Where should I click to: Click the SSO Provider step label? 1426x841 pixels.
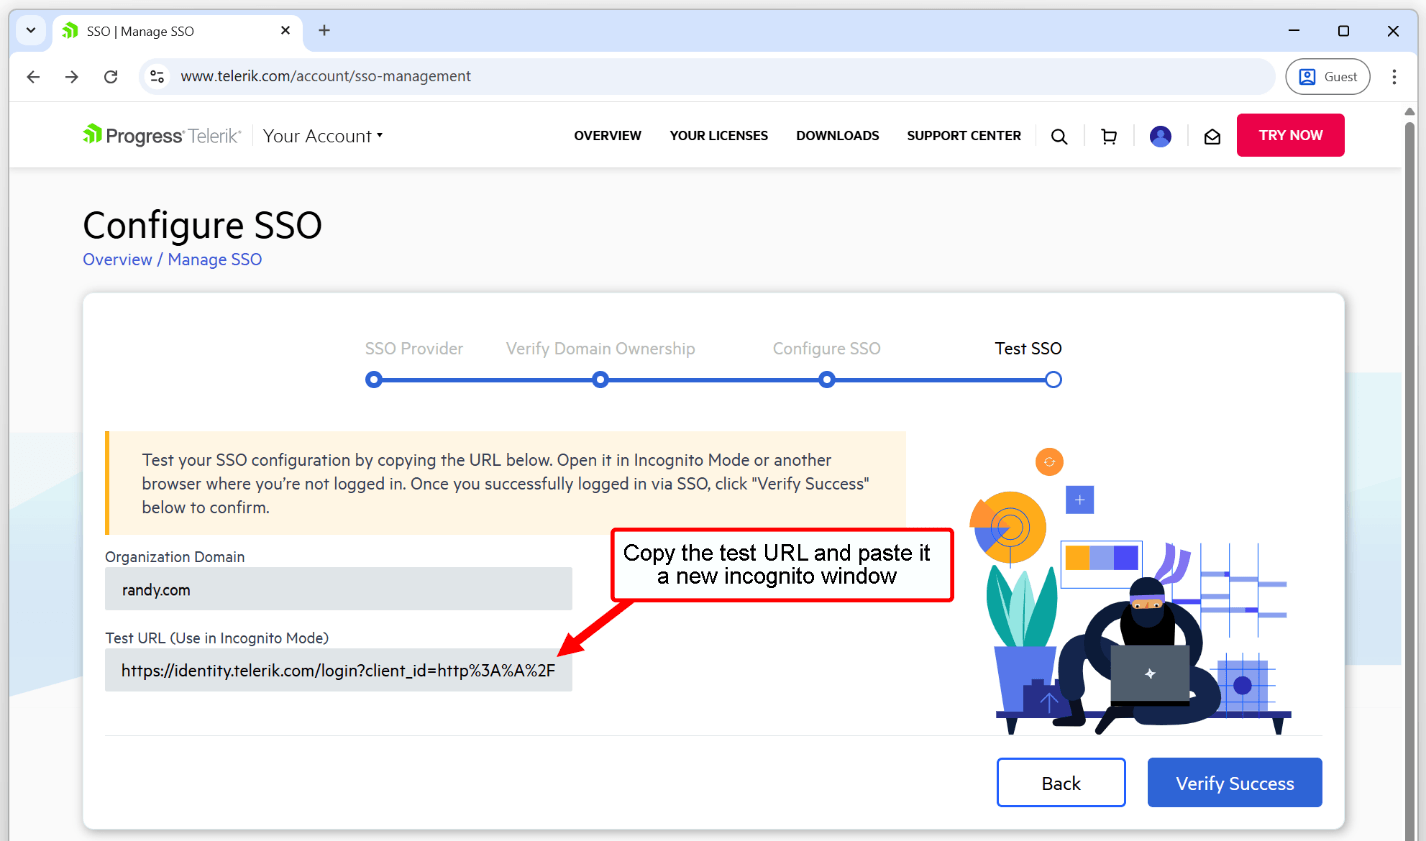point(414,348)
